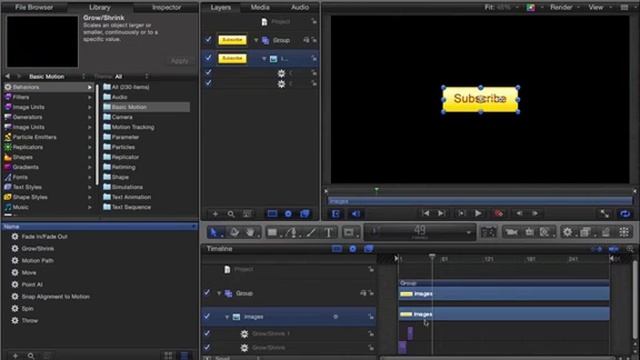Viewport: 640px width, 360px height.
Task: Select the Pan hand tool
Action: point(251,232)
